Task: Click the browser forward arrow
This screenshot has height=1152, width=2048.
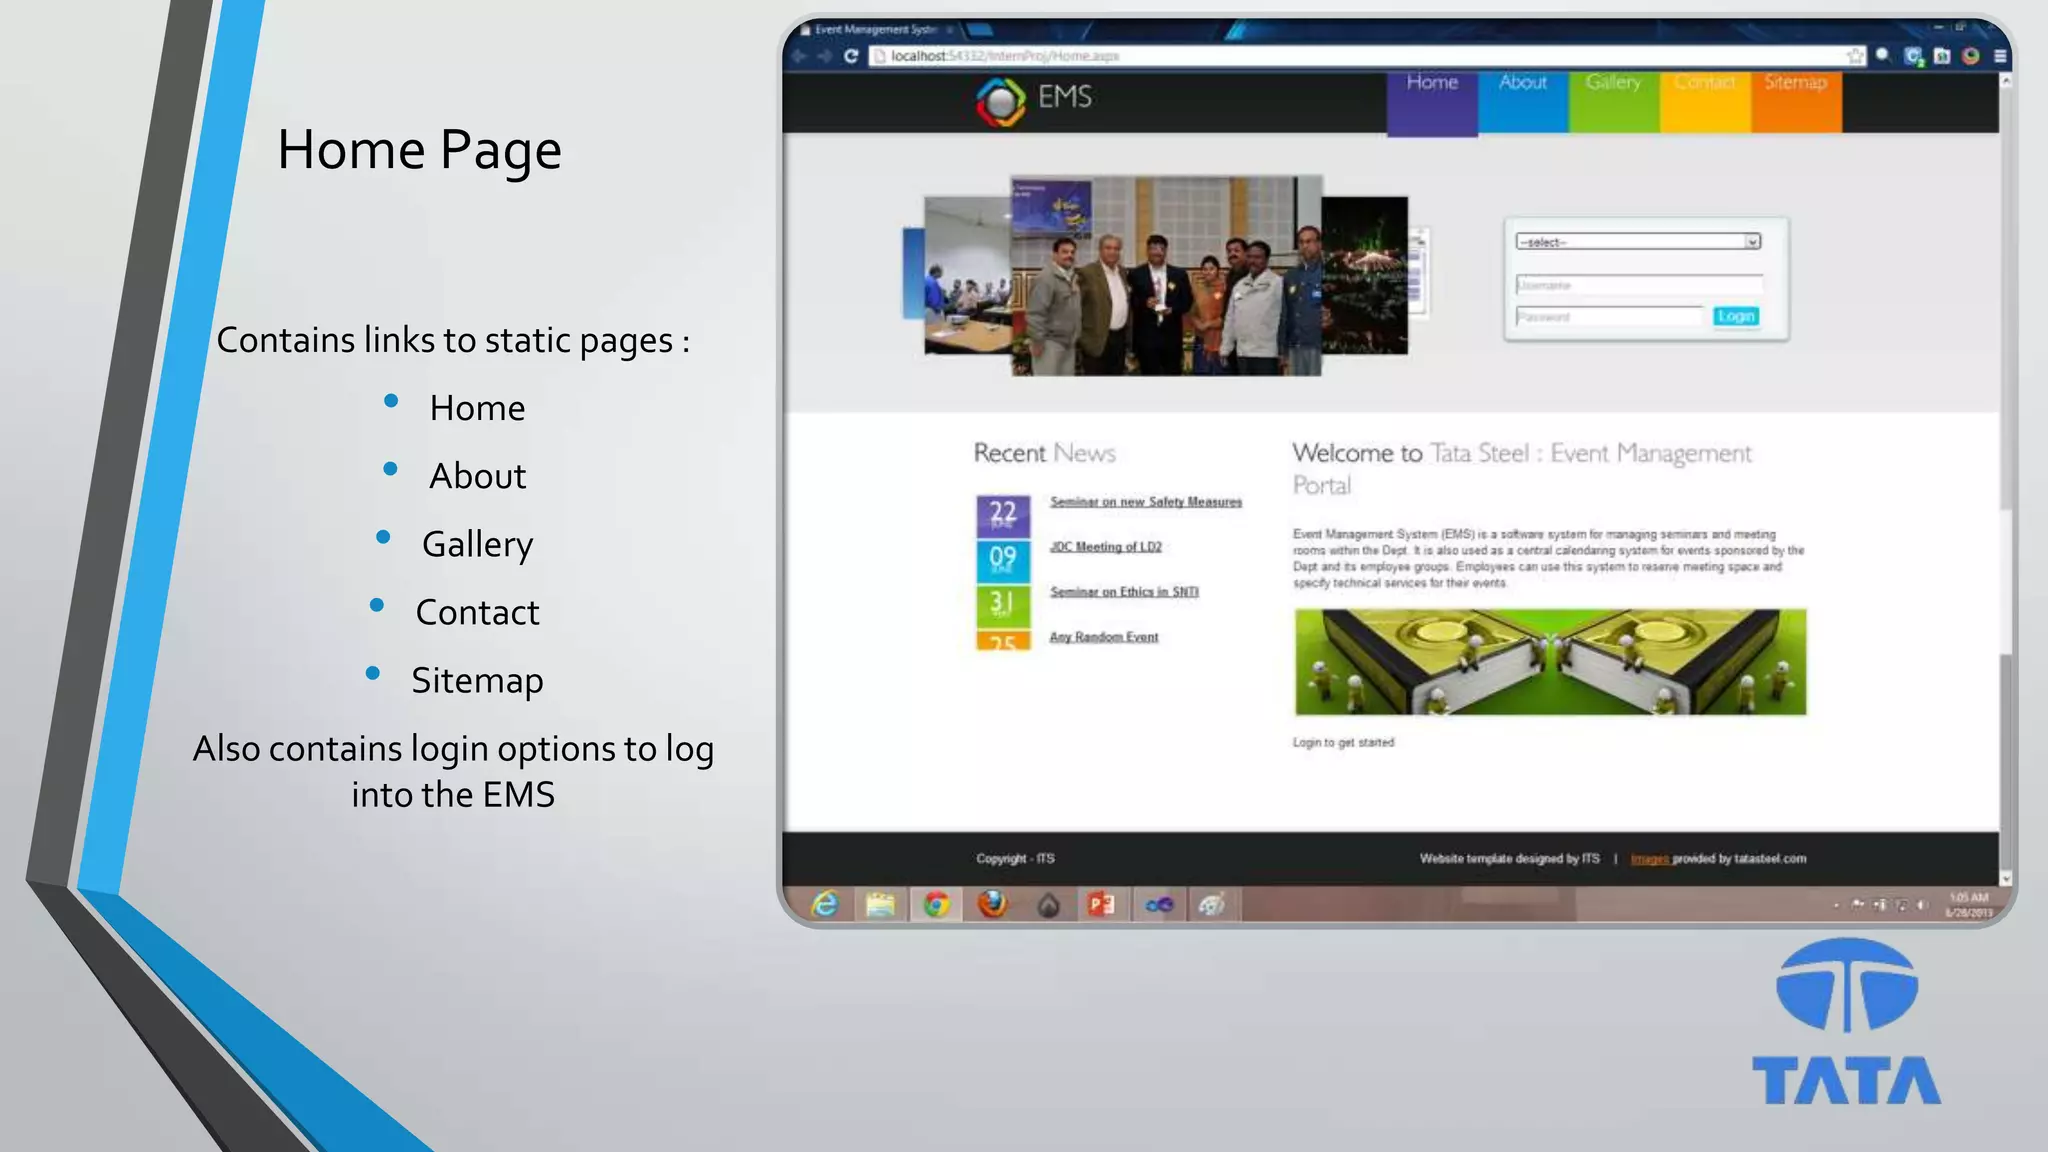Action: 824,56
